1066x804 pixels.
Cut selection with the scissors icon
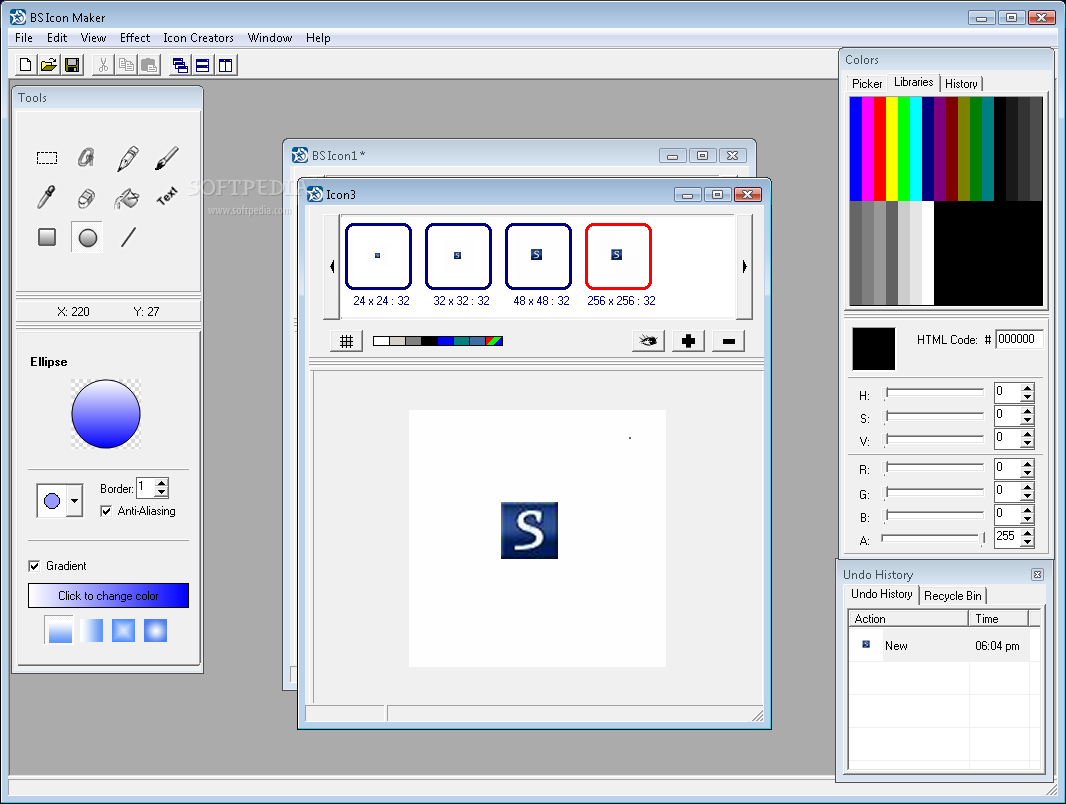[103, 65]
